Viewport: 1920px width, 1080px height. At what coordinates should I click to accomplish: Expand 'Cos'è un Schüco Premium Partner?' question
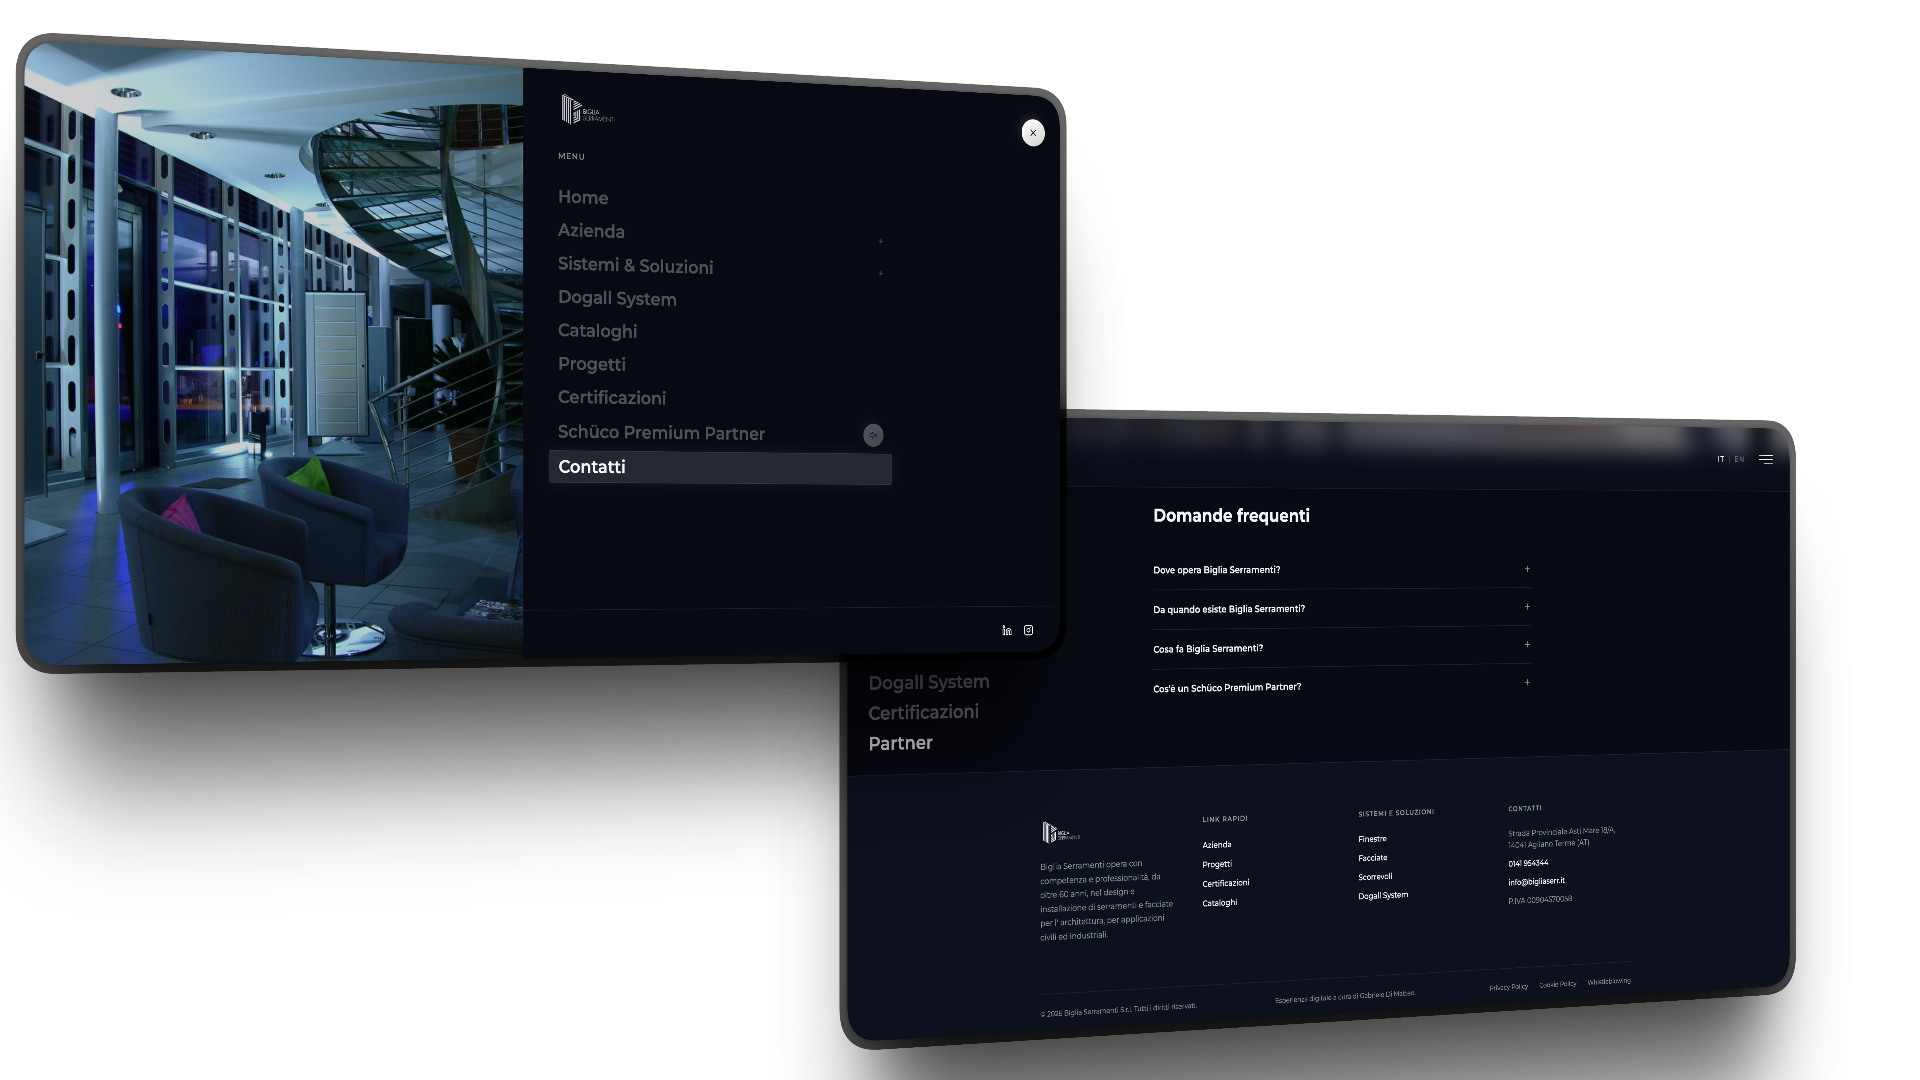(x=1341, y=686)
